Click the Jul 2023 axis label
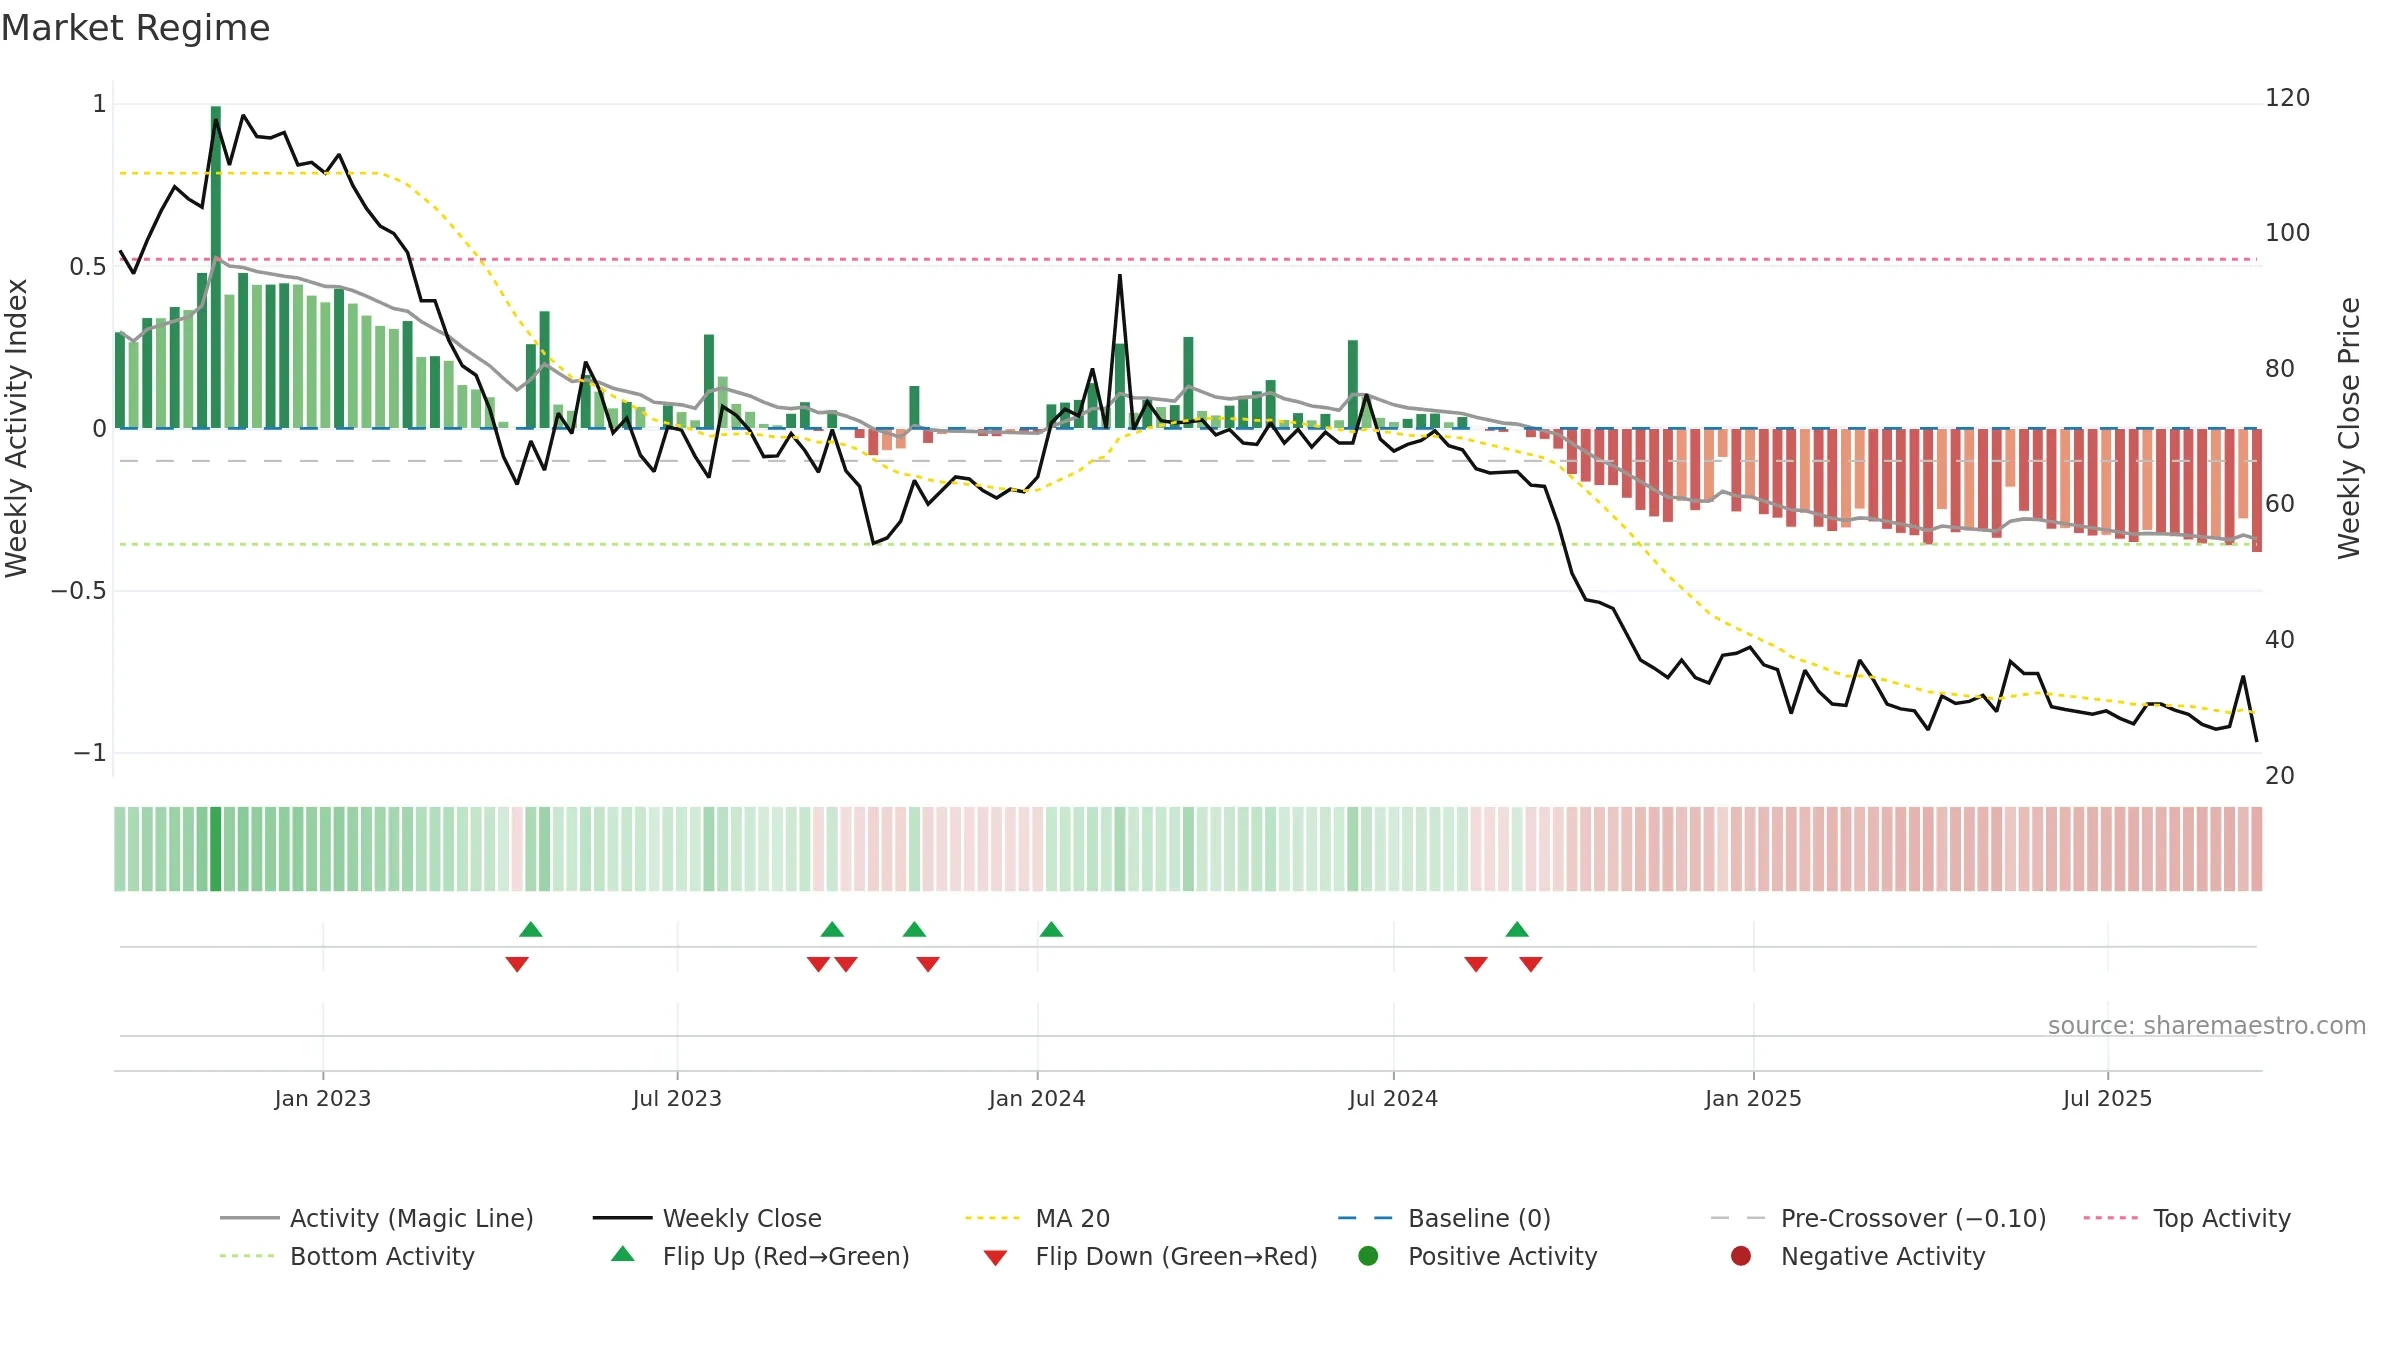 tap(677, 1098)
